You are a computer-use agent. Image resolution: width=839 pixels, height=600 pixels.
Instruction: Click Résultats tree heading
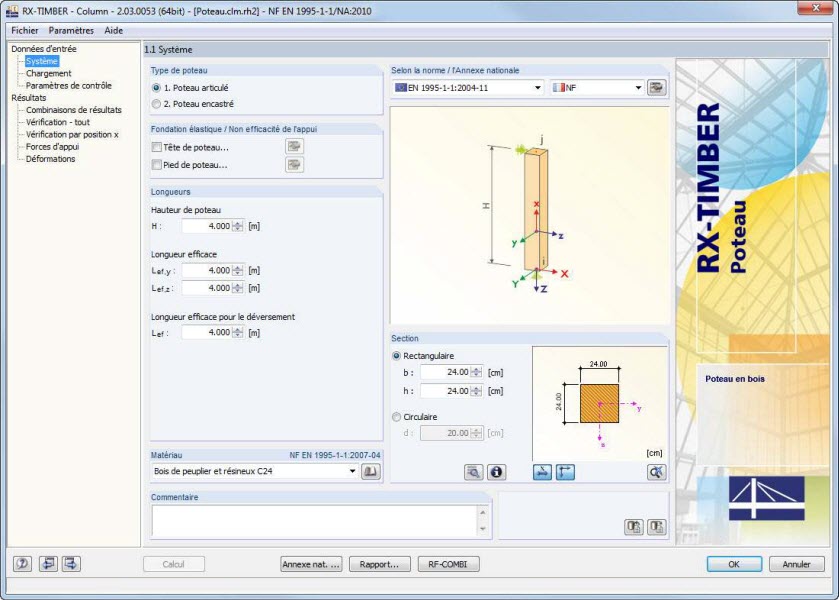(x=29, y=98)
